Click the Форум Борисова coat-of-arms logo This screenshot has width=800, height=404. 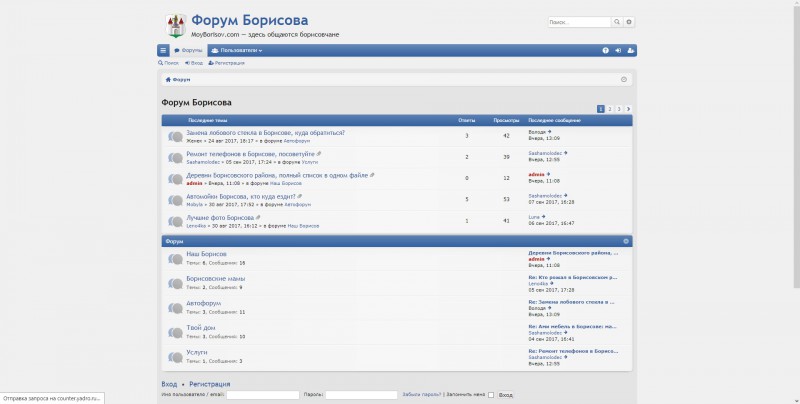176,26
